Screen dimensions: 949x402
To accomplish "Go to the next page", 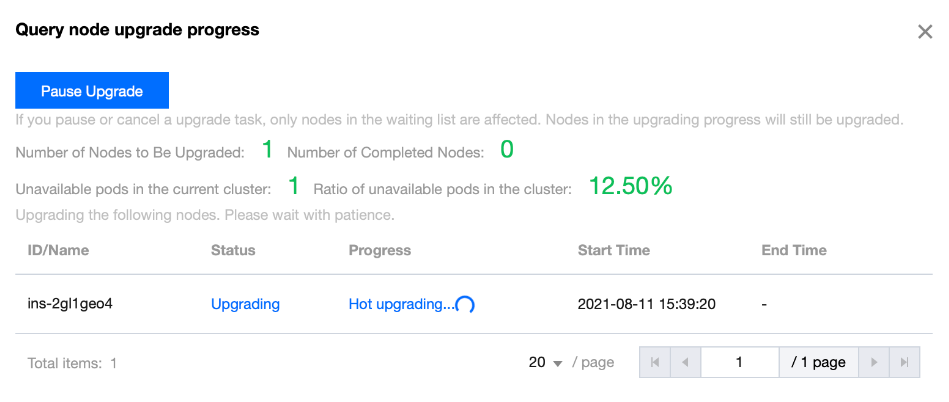I will click(874, 363).
